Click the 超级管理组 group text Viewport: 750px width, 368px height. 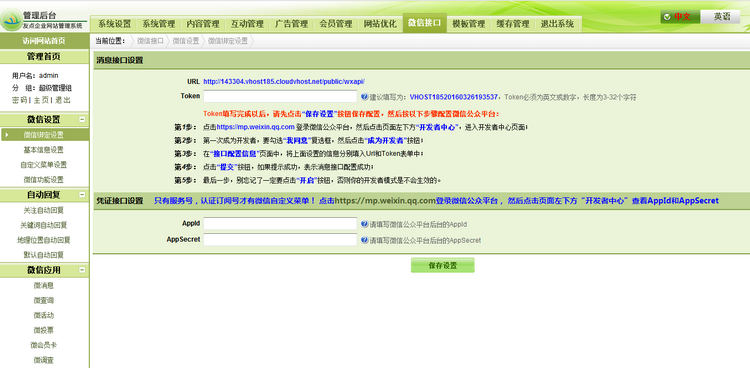[55, 88]
